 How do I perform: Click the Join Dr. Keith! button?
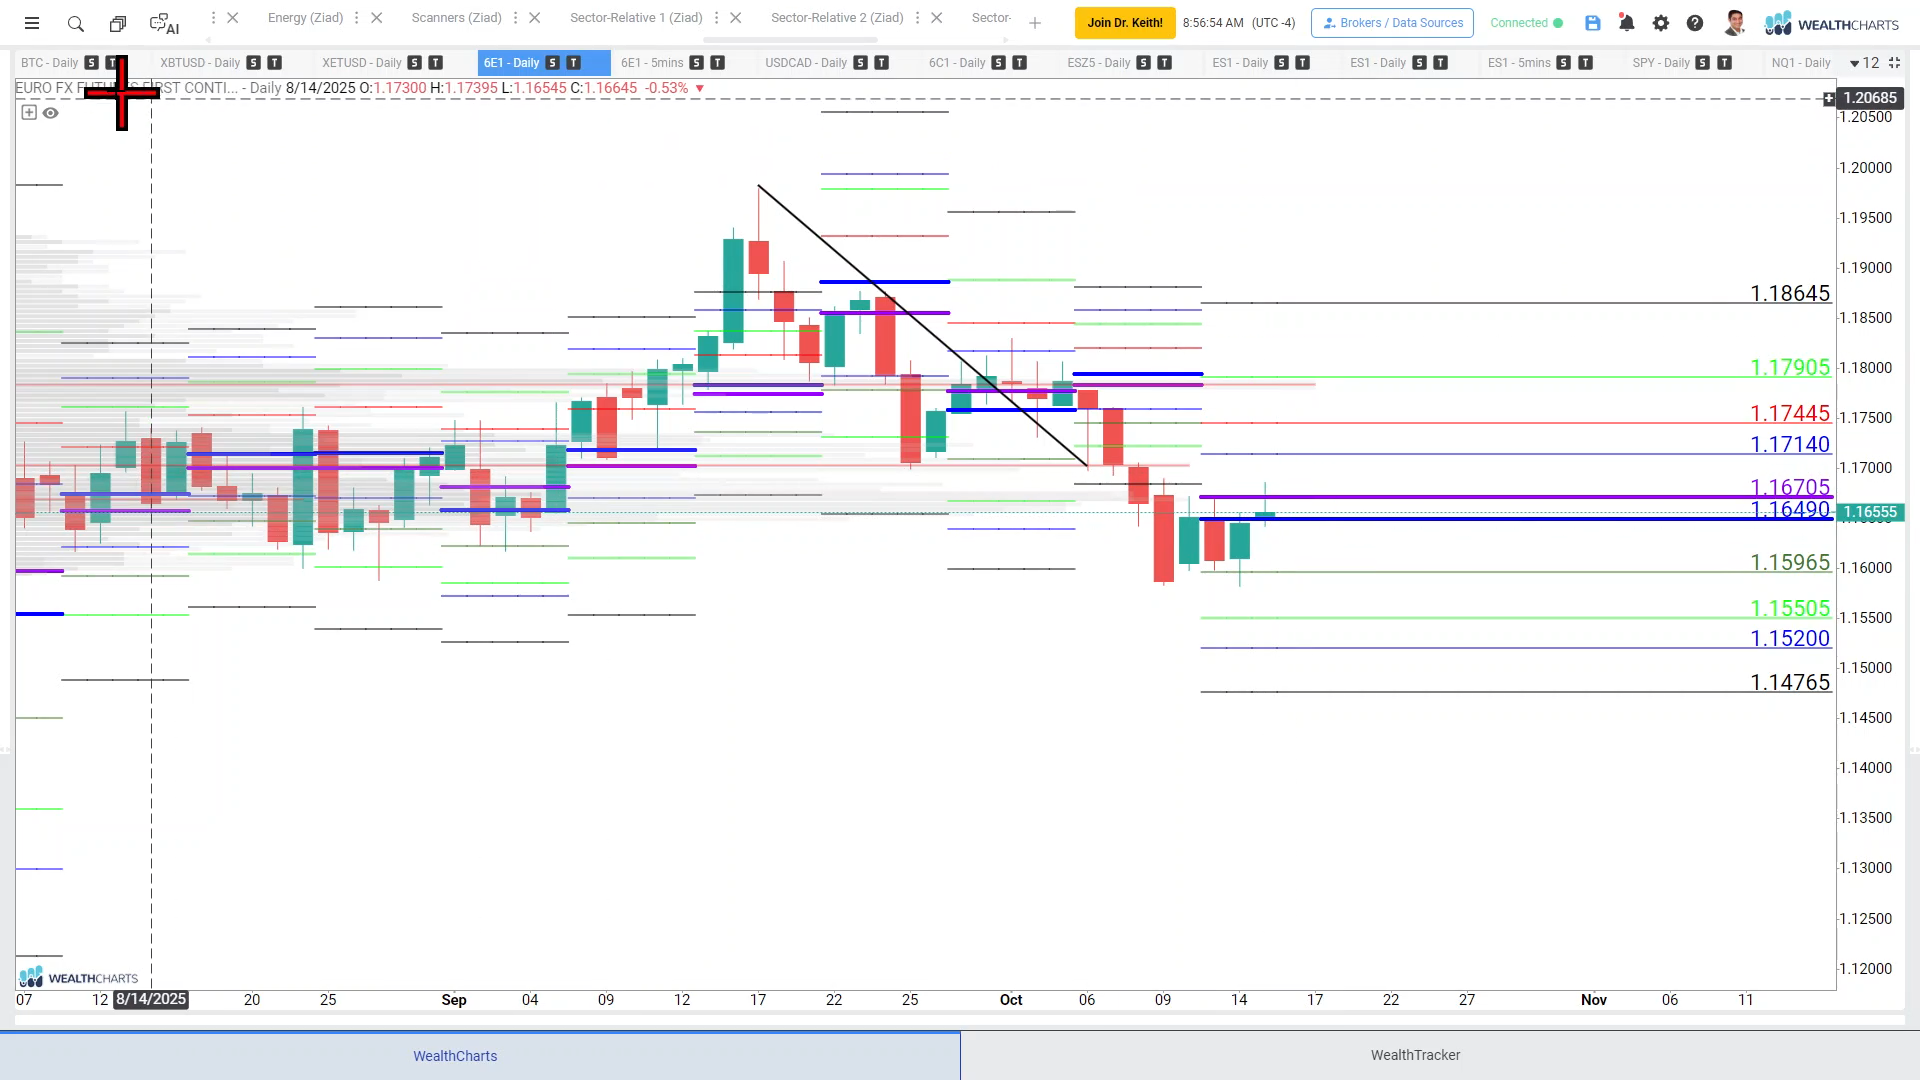[x=1125, y=22]
